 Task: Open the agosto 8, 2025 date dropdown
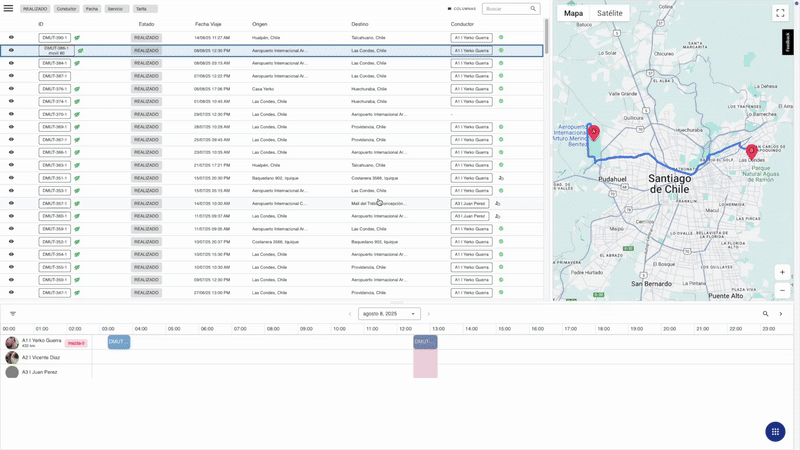click(x=389, y=314)
